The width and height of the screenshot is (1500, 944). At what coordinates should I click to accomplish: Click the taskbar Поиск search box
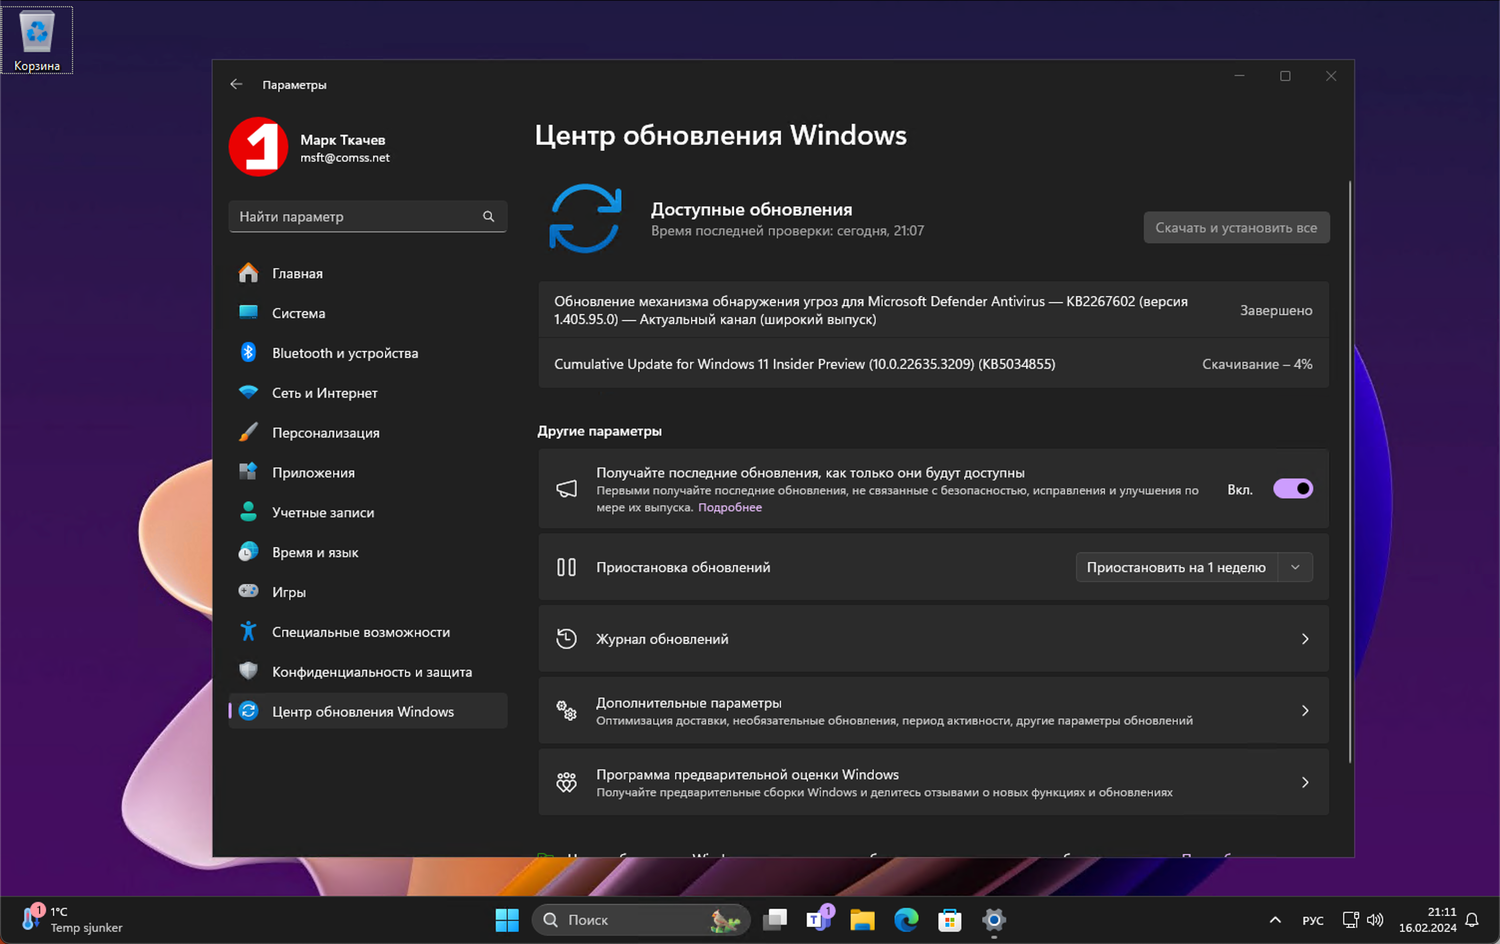(x=640, y=920)
